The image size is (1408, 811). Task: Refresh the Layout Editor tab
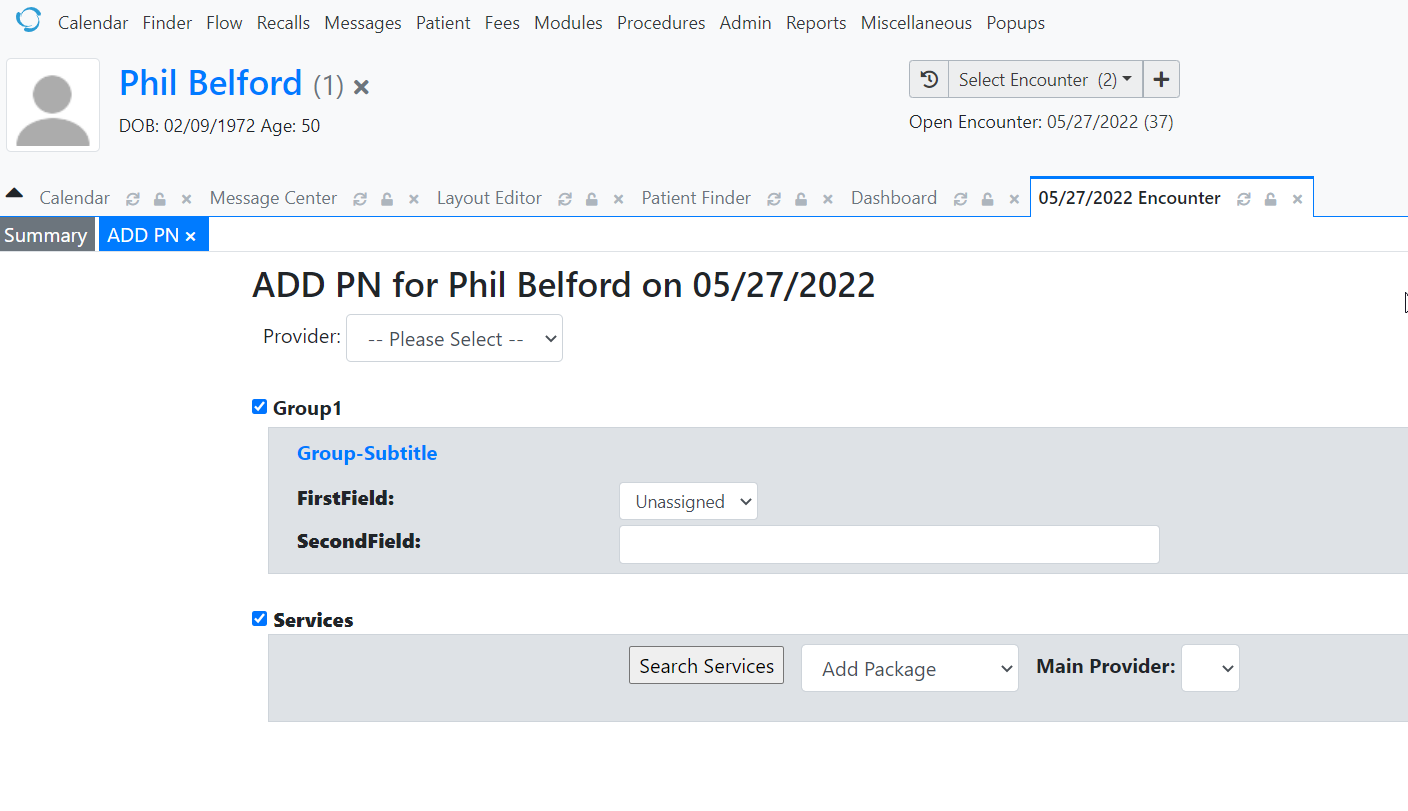point(563,198)
